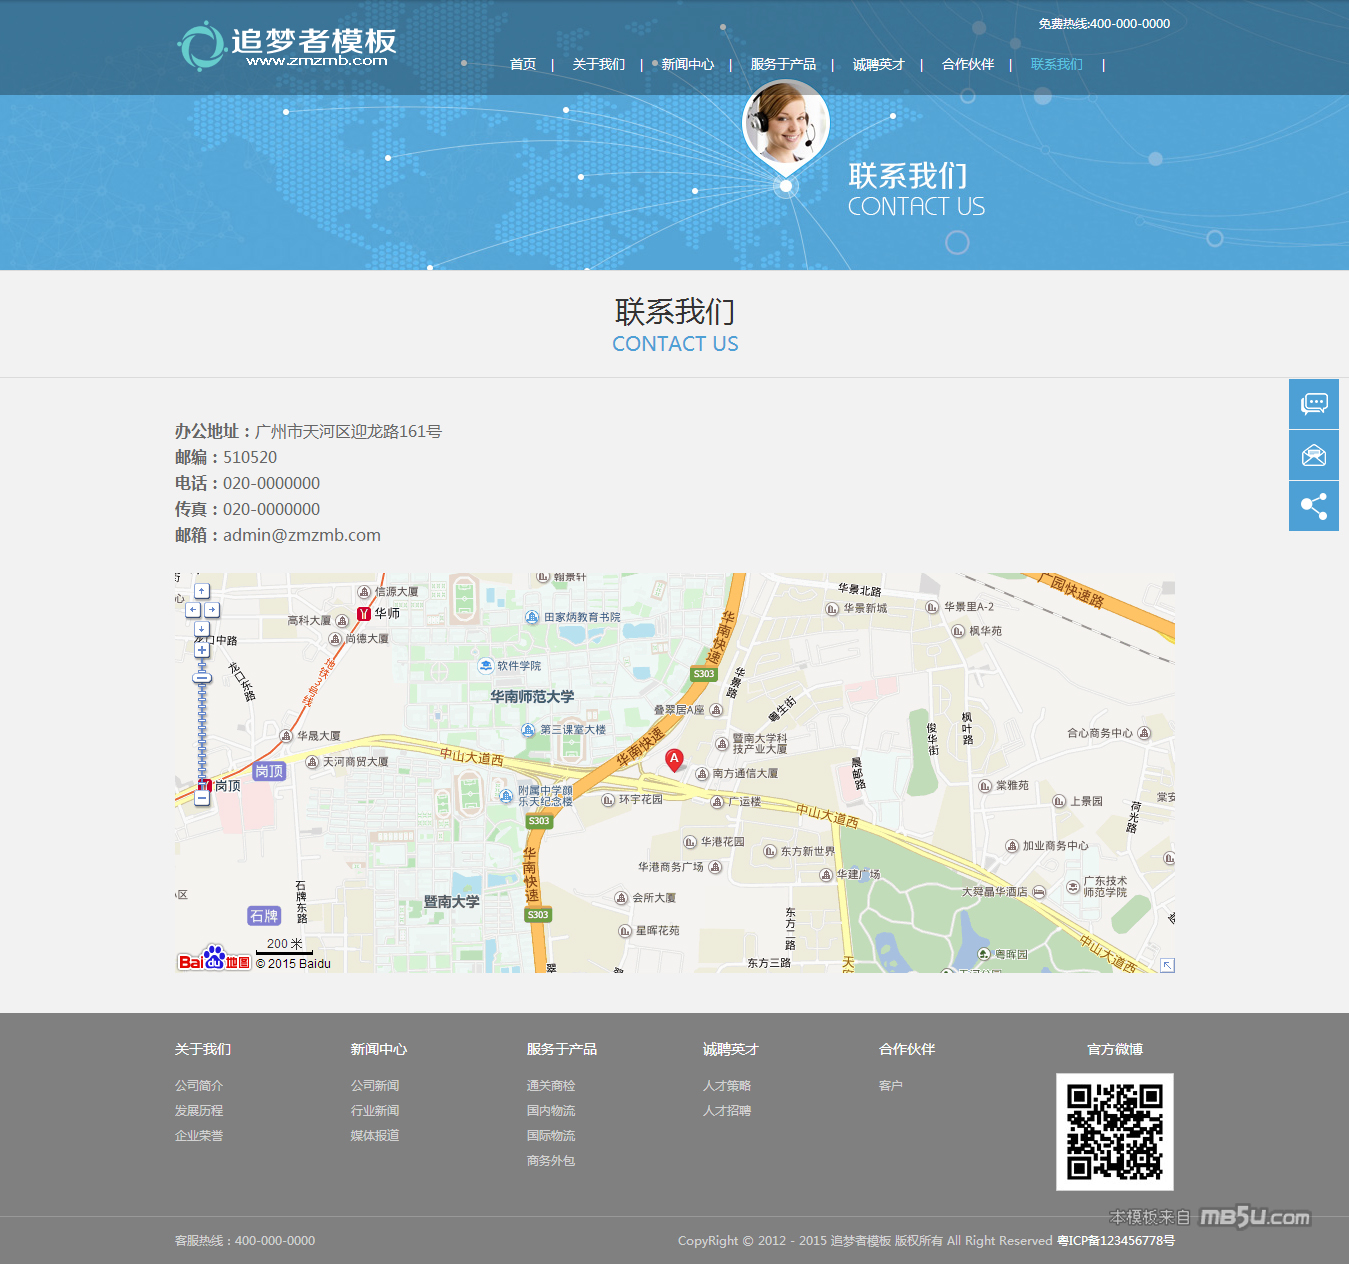Pan the map right with arrow button

pyautogui.click(x=212, y=609)
